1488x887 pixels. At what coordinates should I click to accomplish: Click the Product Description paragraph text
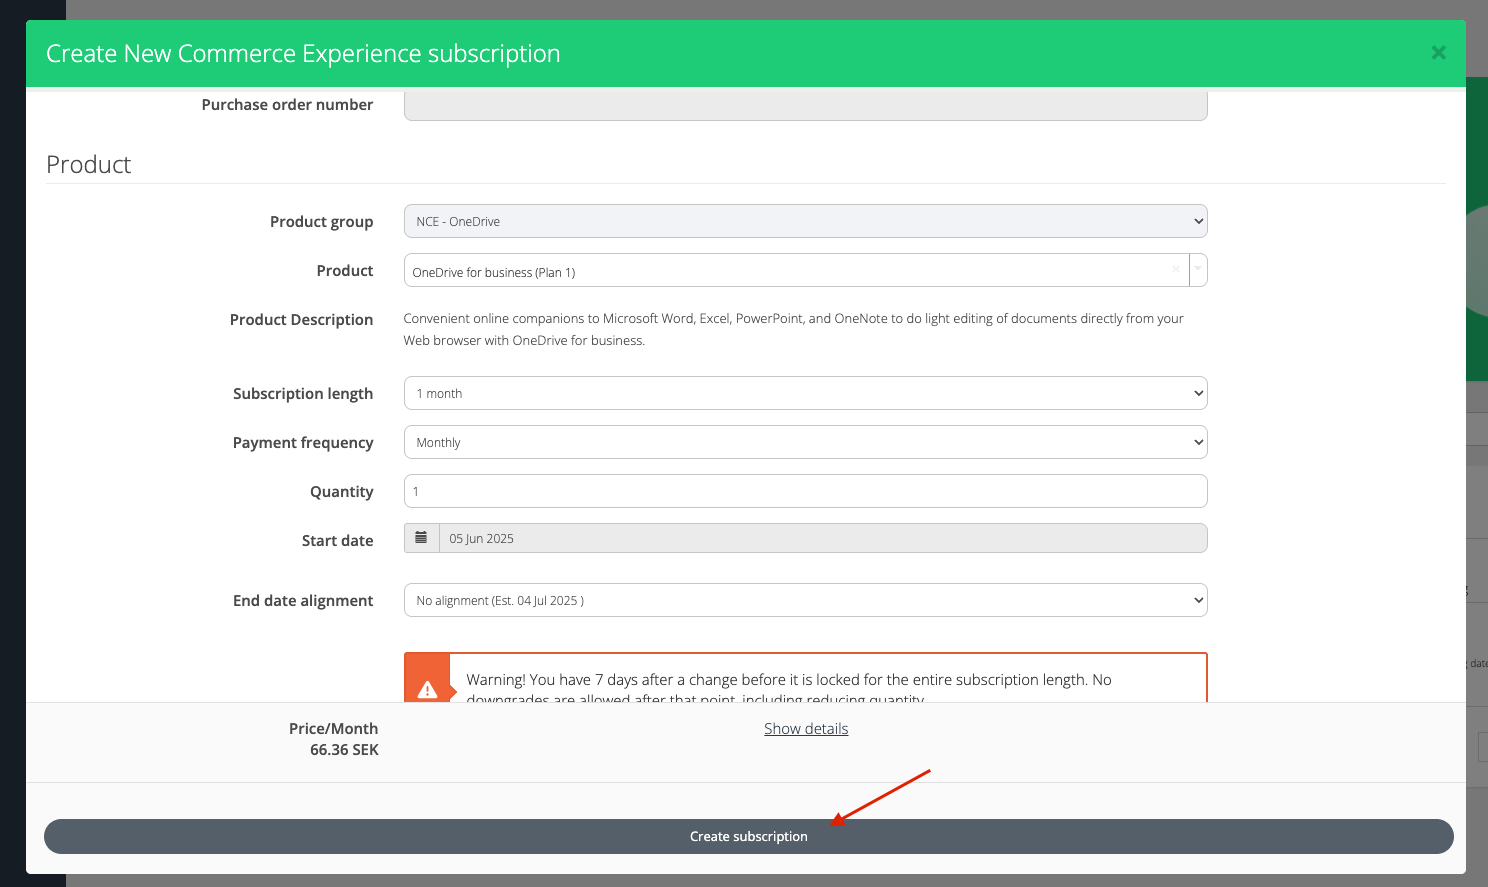coord(792,329)
